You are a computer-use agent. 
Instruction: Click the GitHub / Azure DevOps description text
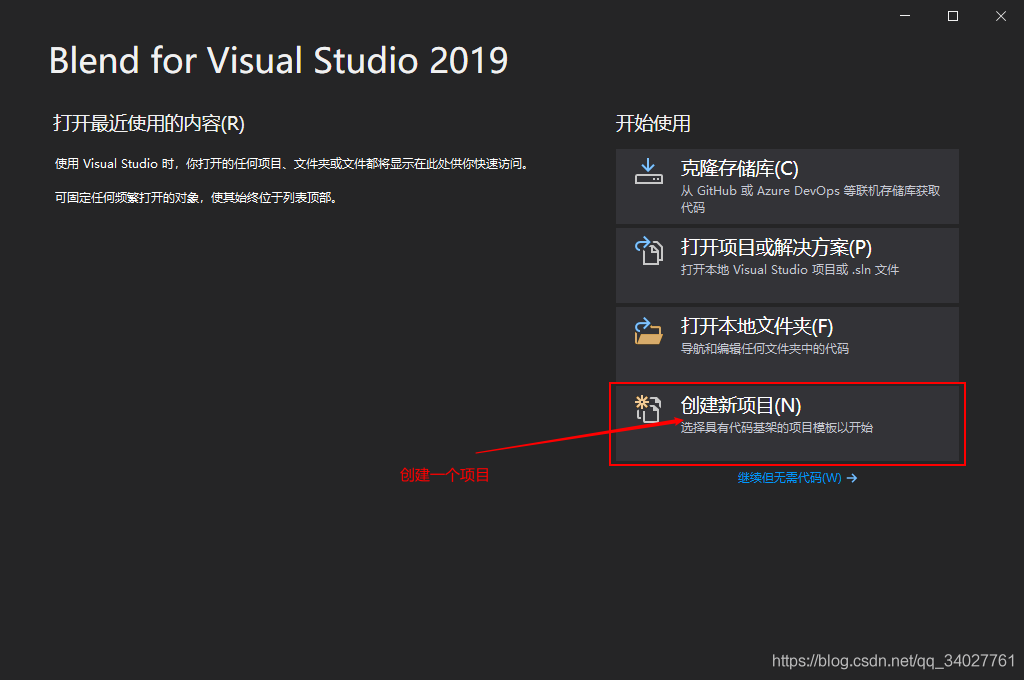(810, 199)
